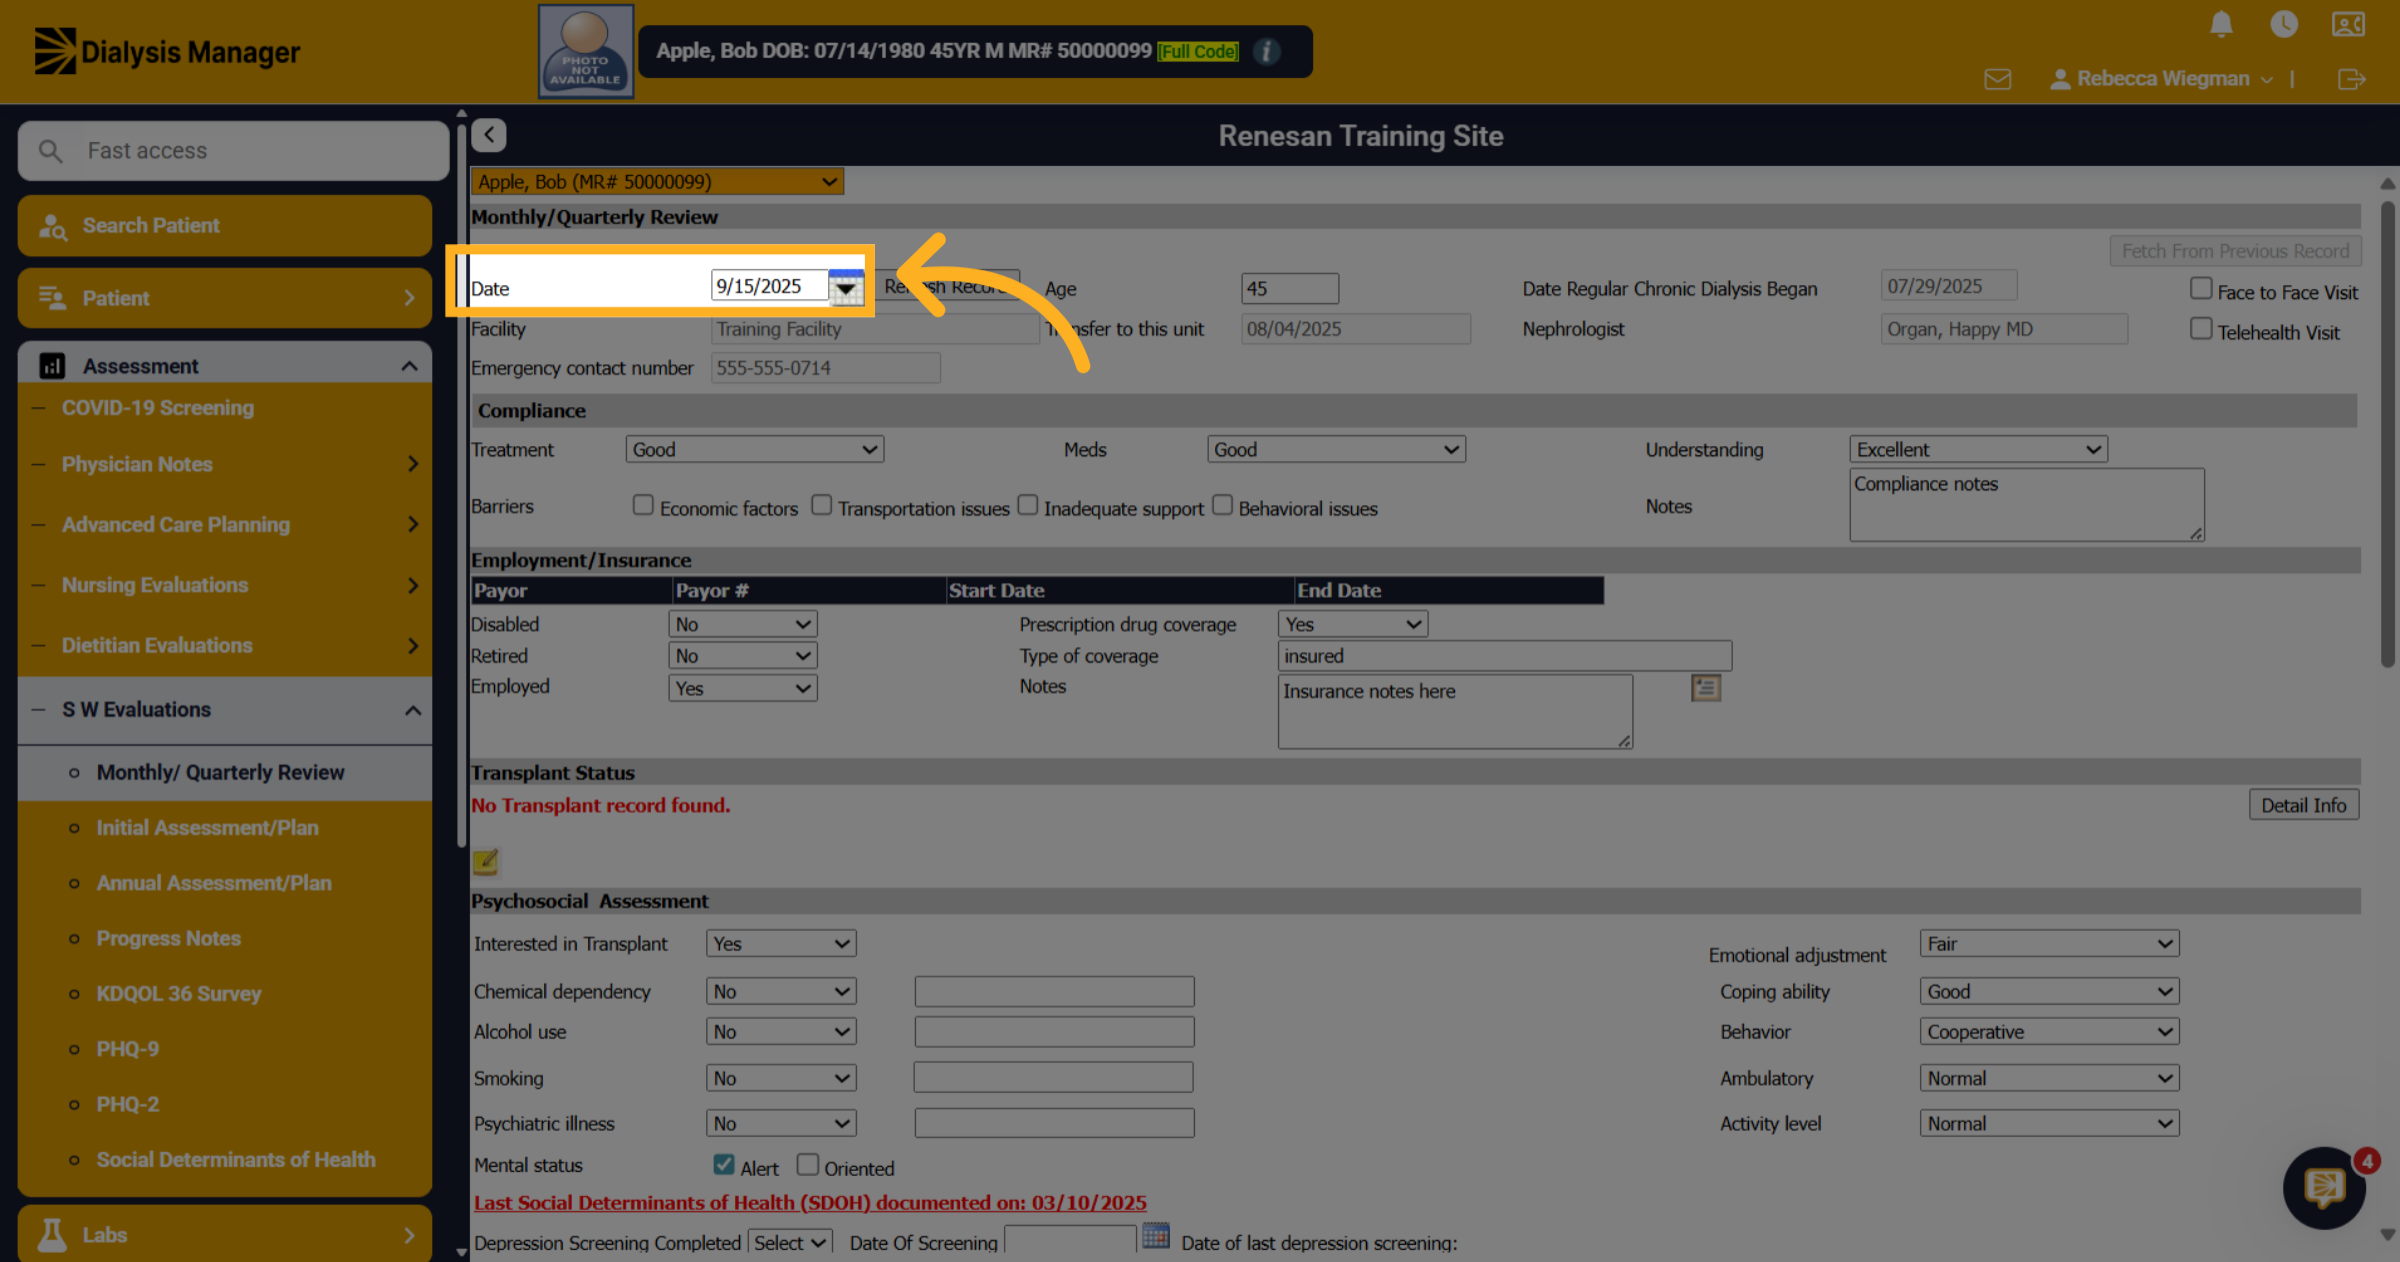This screenshot has width=2400, height=1262.
Task: Collapse the Assessment menu section
Action: point(225,366)
